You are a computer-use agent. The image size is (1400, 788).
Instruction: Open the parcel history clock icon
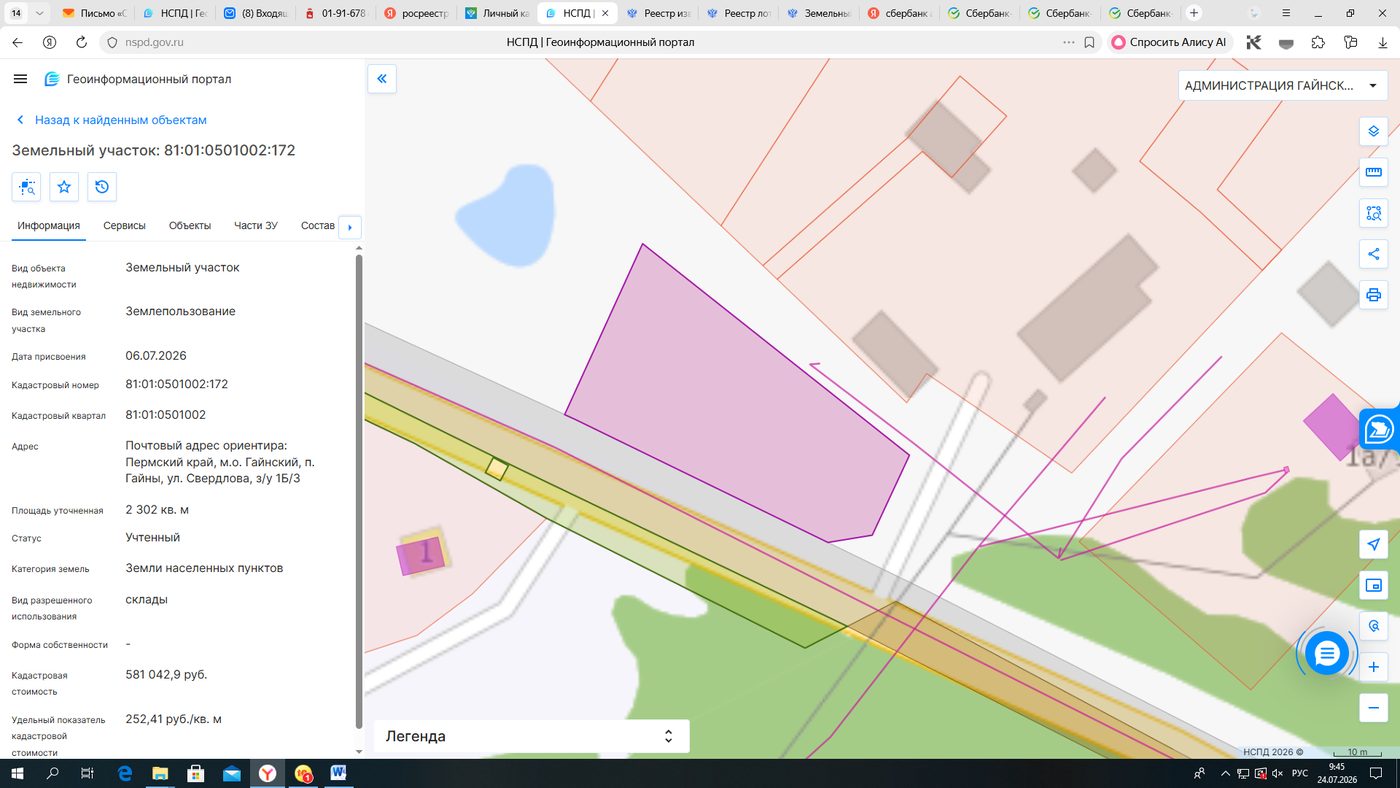102,187
